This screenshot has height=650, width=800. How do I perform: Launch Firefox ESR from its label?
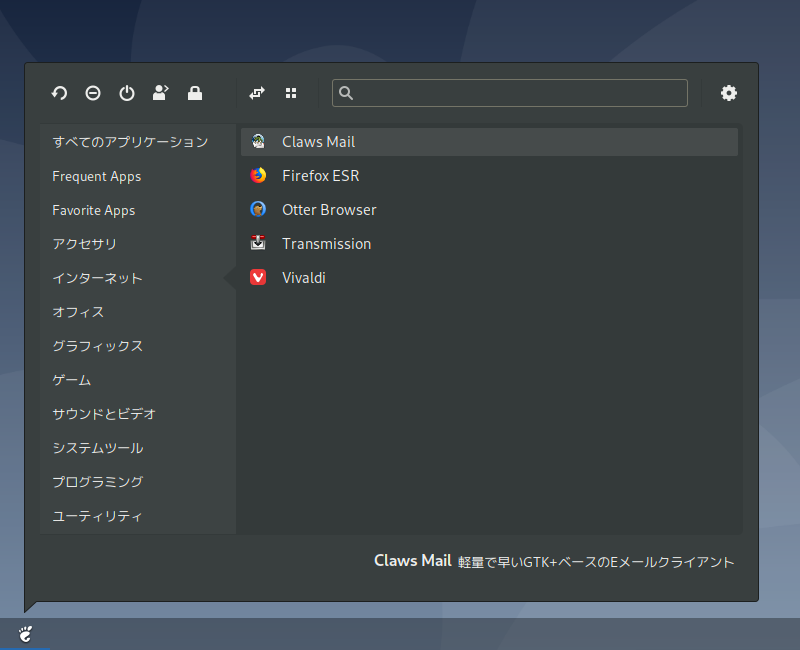(x=320, y=176)
